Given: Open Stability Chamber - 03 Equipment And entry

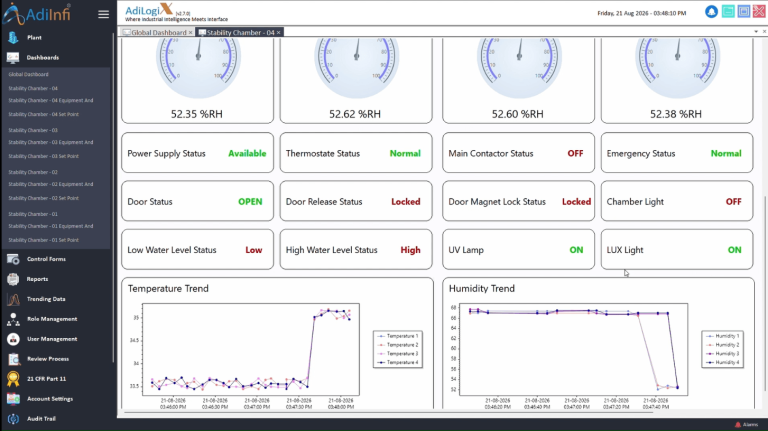Looking at the screenshot, I should click(x=50, y=142).
